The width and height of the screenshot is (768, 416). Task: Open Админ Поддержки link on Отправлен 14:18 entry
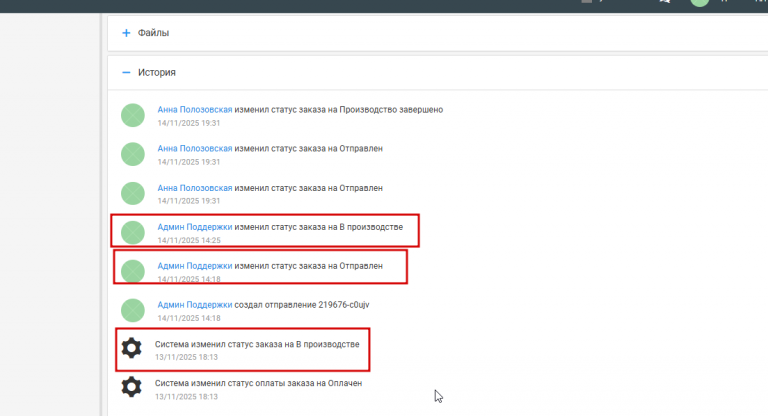coord(194,266)
